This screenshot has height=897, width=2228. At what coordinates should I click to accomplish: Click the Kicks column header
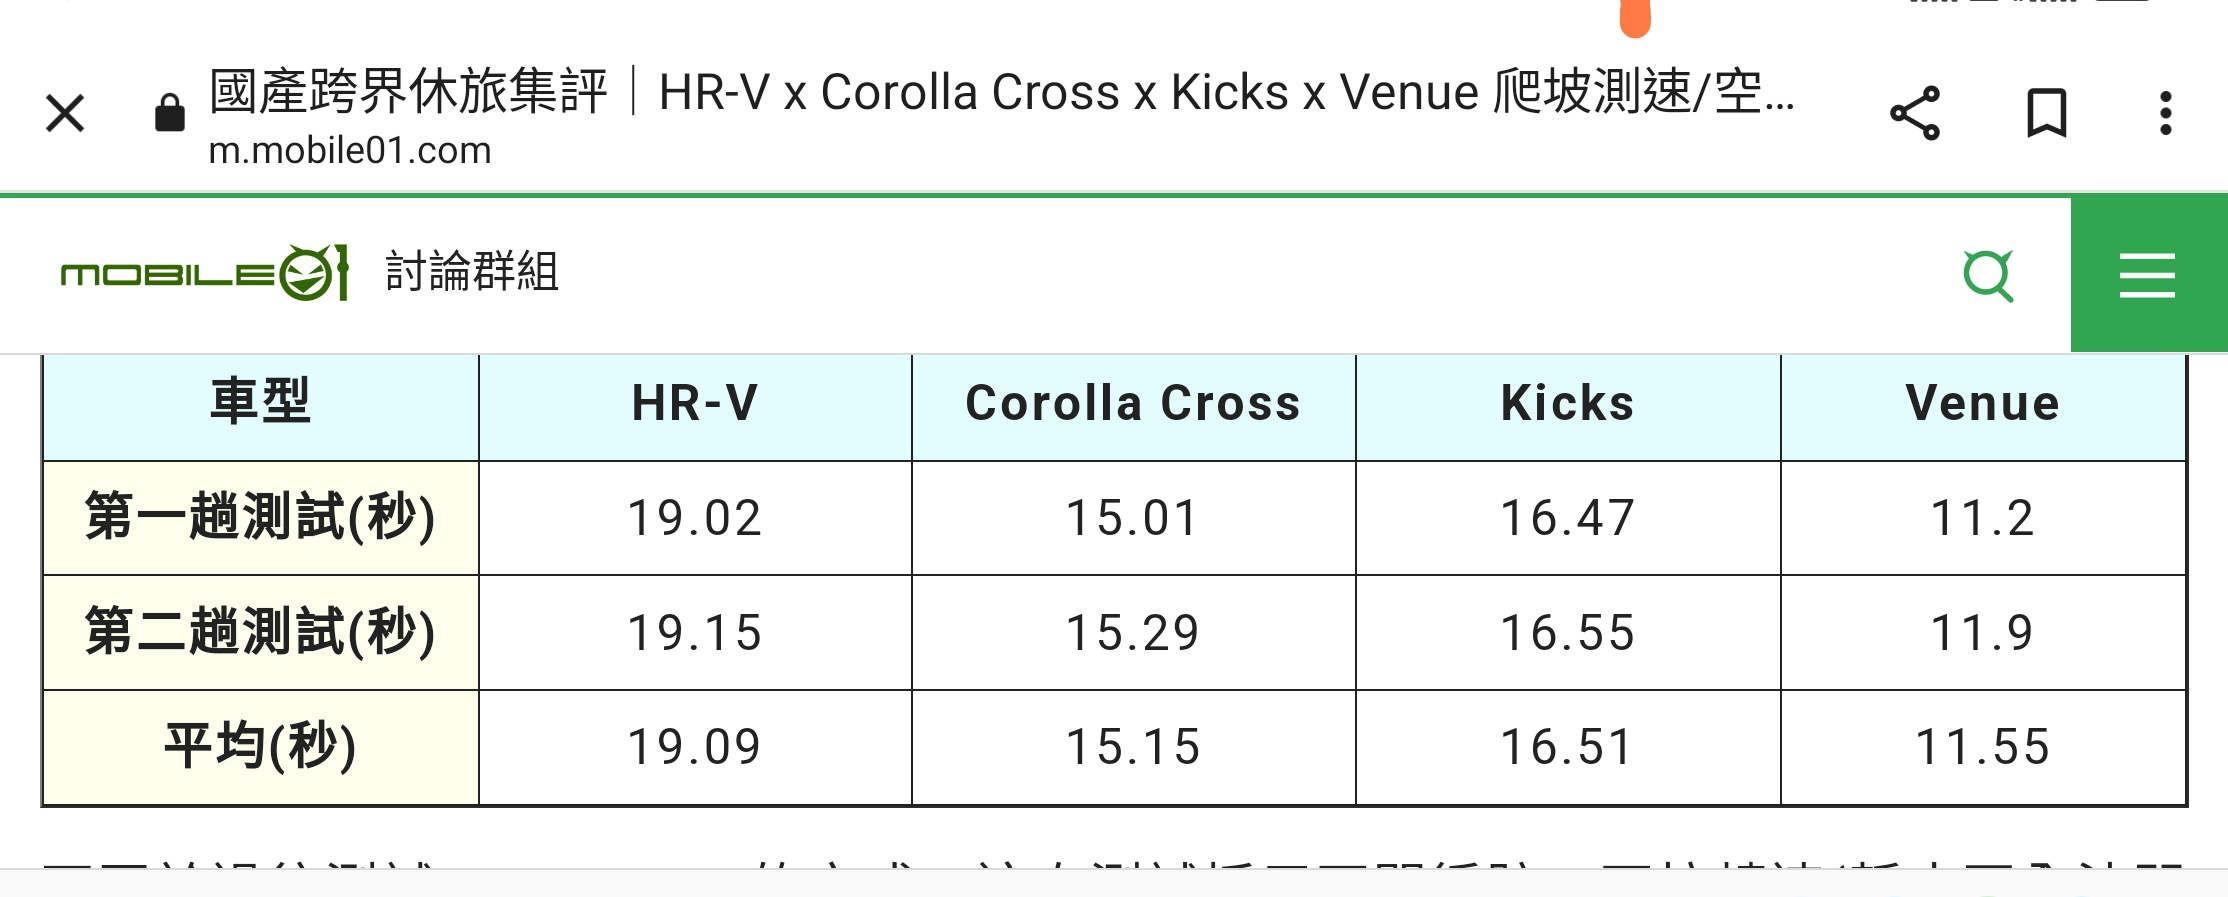(x=1567, y=404)
